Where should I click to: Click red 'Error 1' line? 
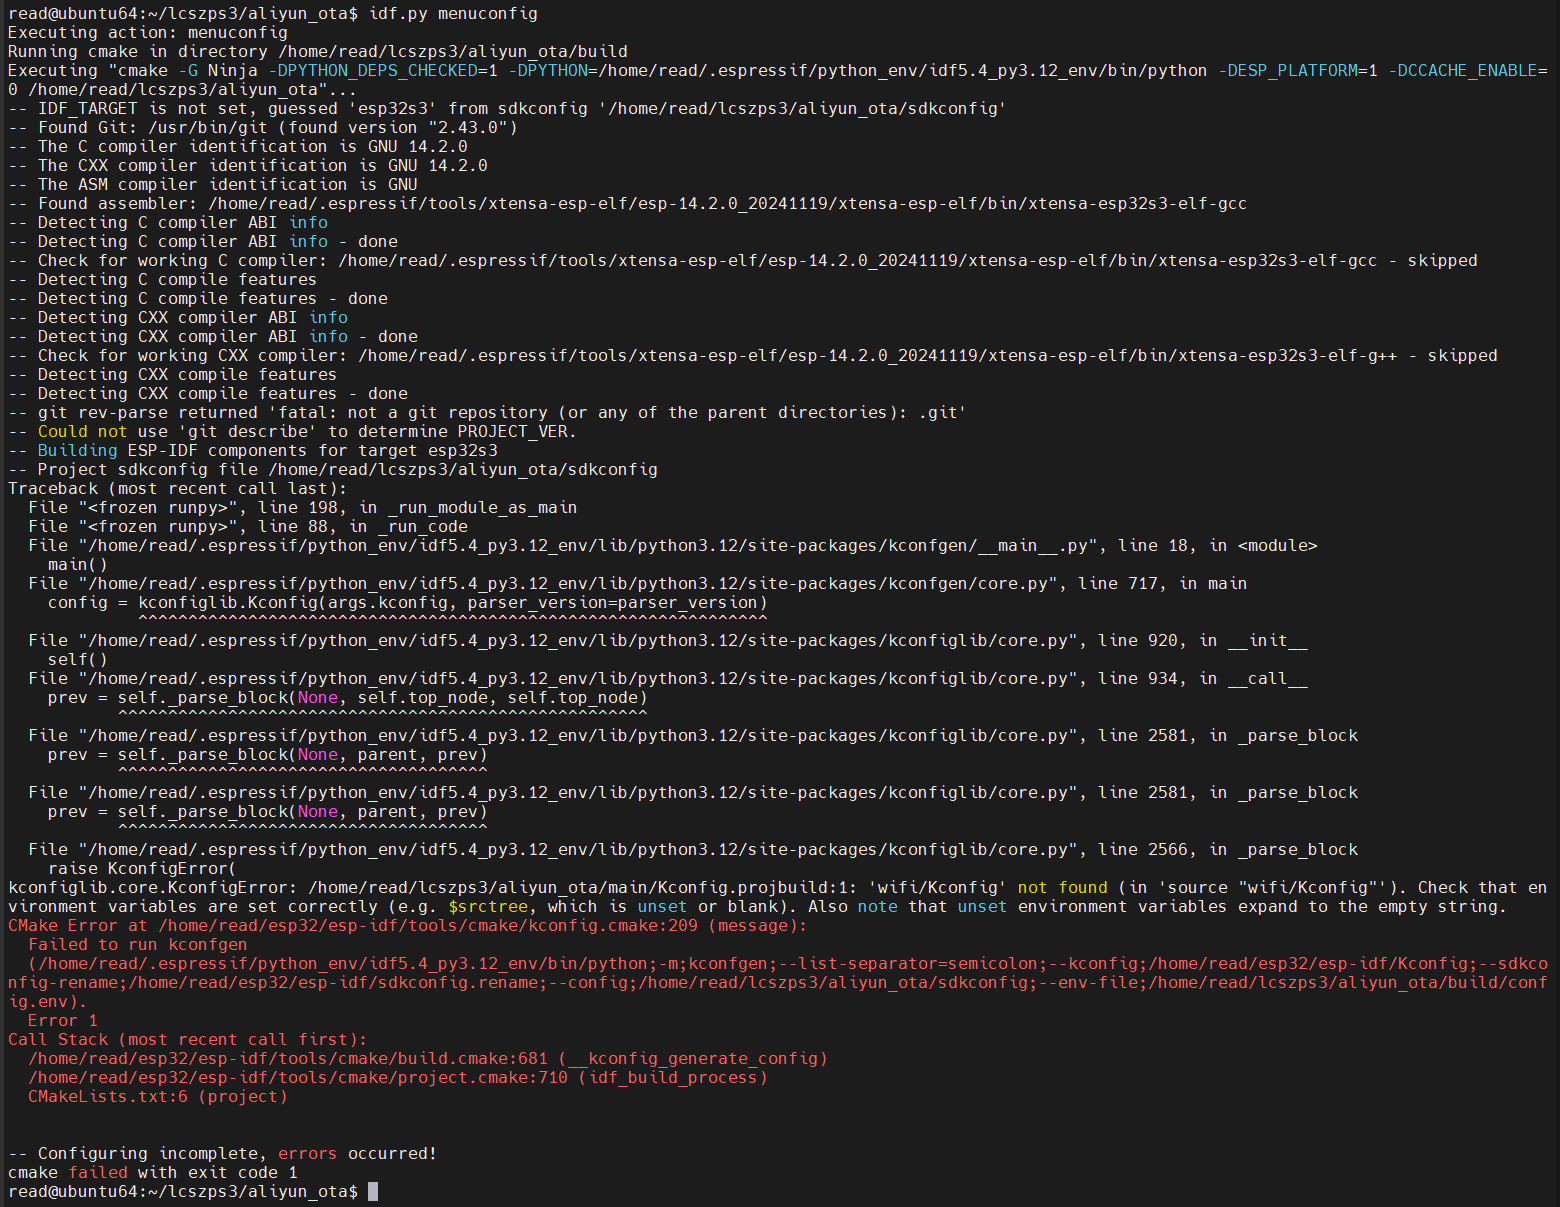point(63,1021)
